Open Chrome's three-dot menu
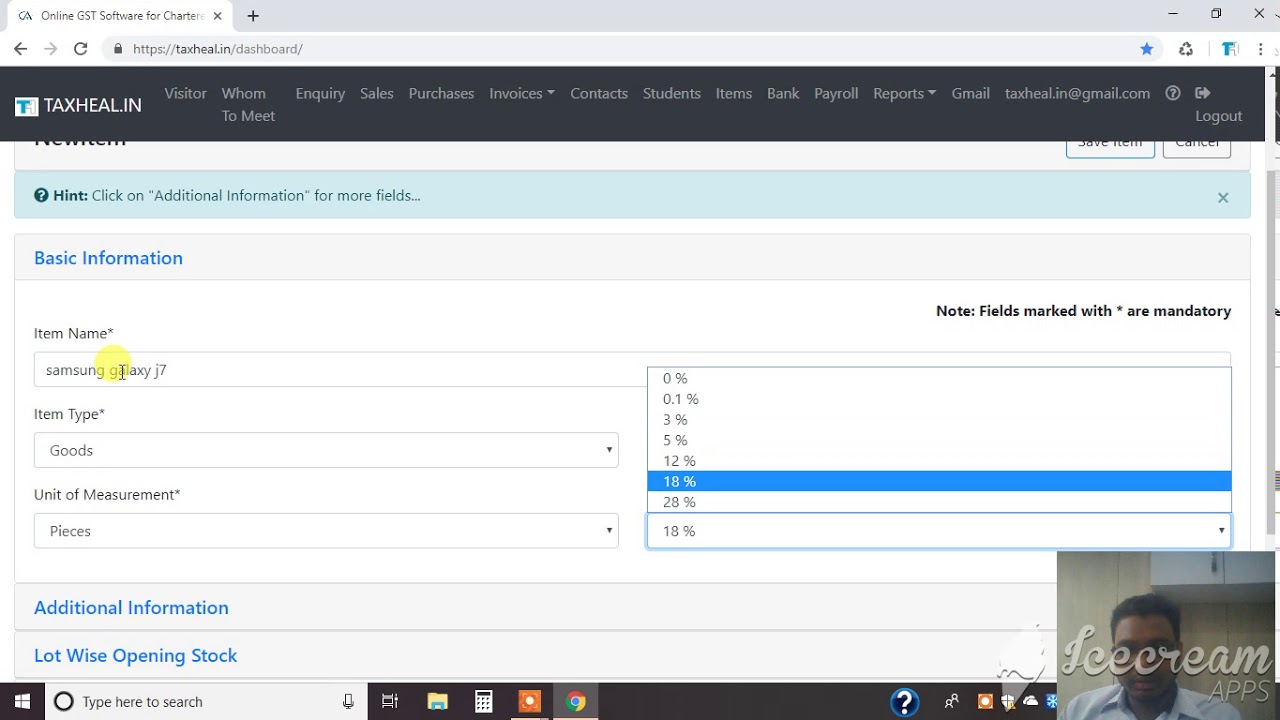Screen dimensions: 1280x720 pyautogui.click(x=1261, y=49)
